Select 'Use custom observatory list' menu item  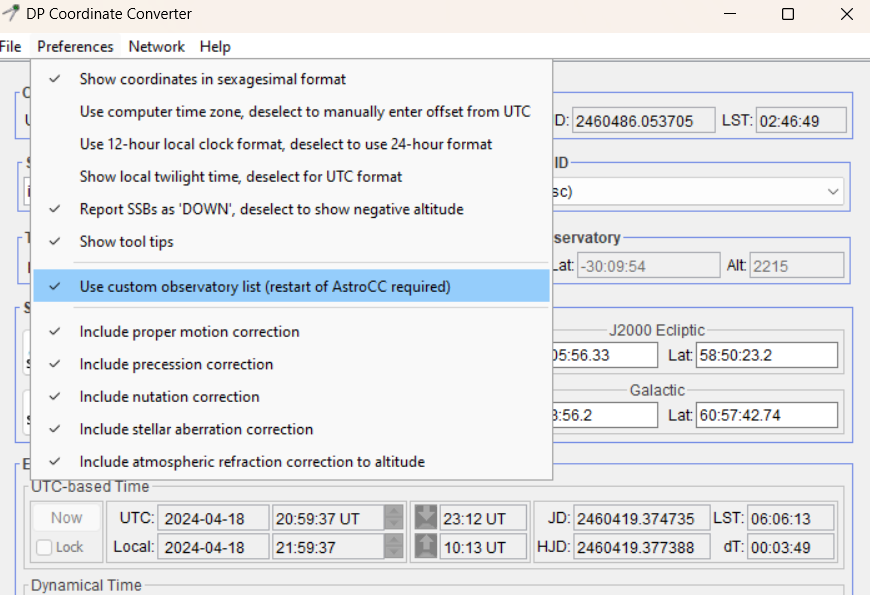(265, 287)
